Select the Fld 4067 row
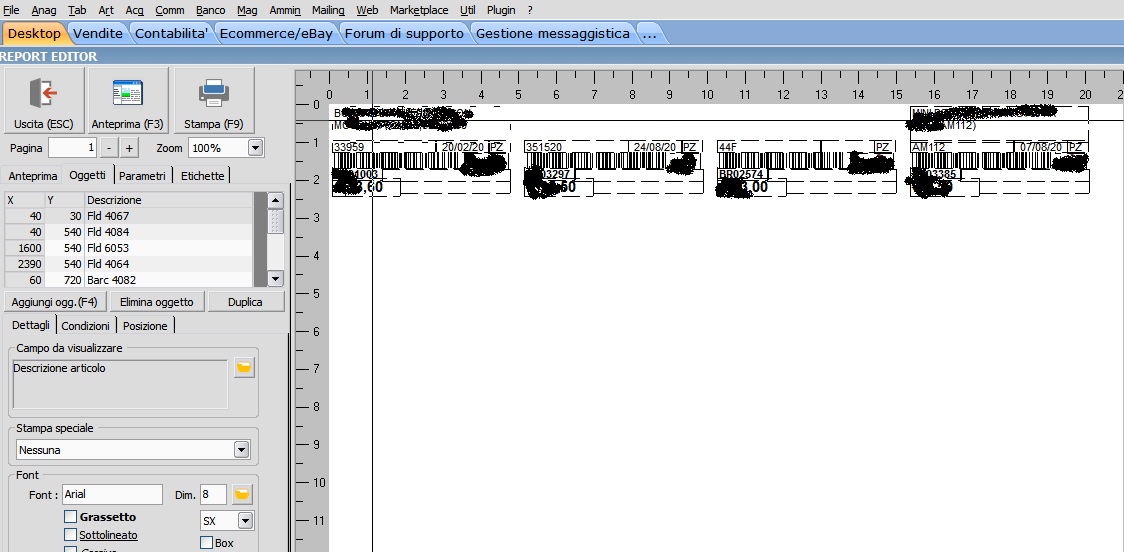Viewport: 1124px width, 552px height. (129, 216)
